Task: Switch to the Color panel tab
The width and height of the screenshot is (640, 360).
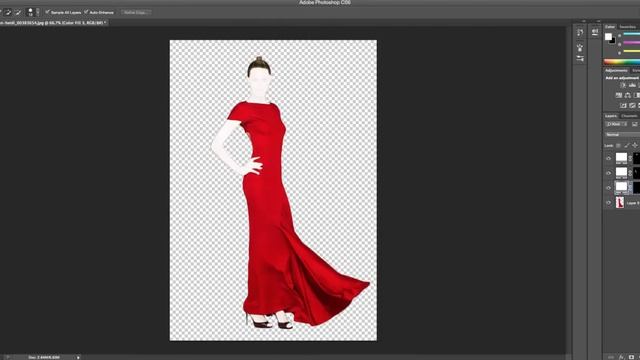Action: 610,27
